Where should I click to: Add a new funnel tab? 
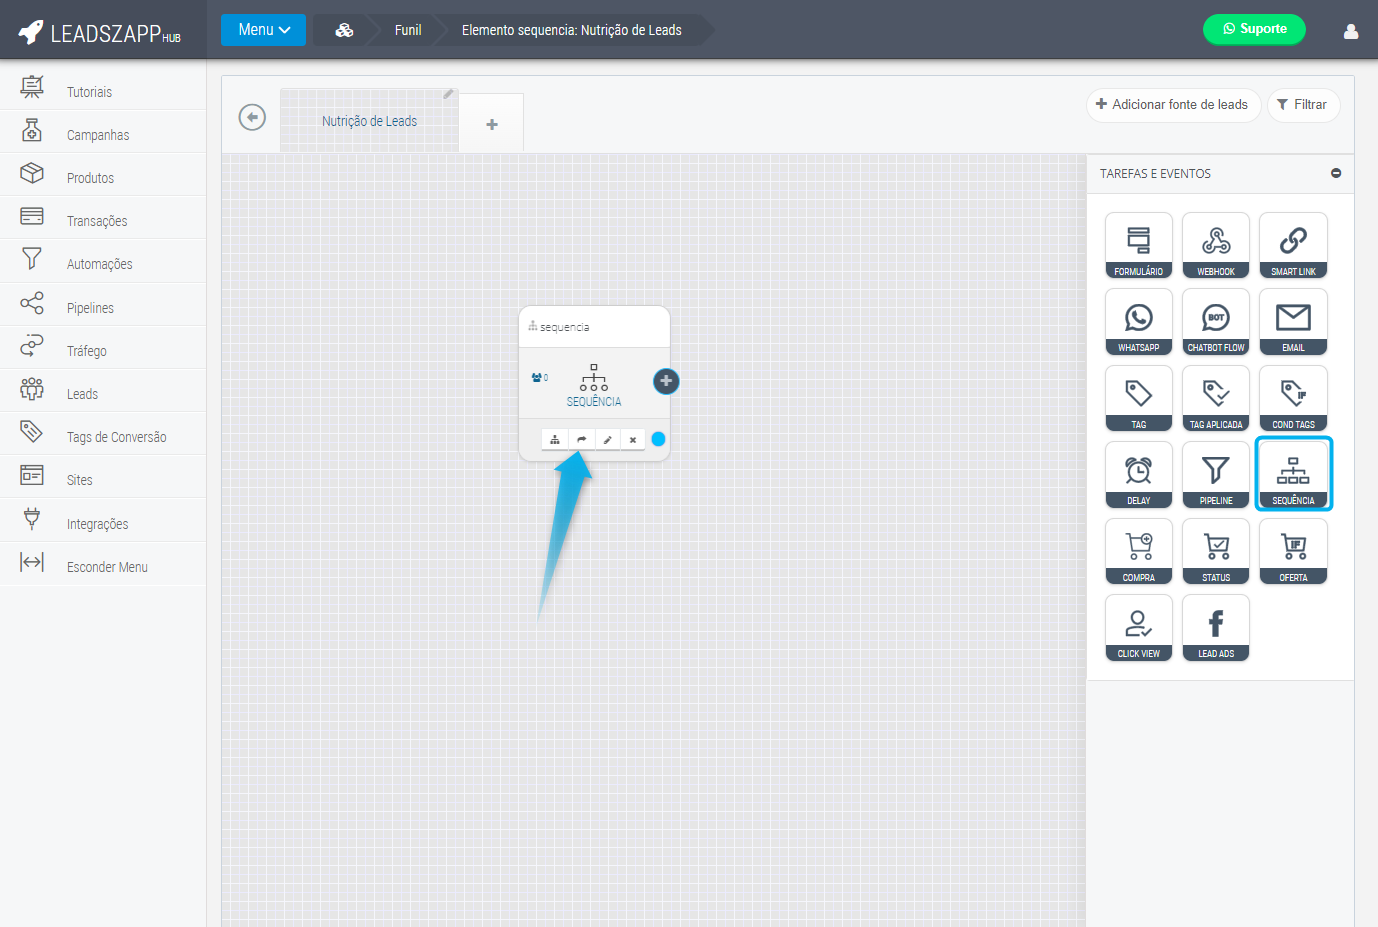point(491,124)
